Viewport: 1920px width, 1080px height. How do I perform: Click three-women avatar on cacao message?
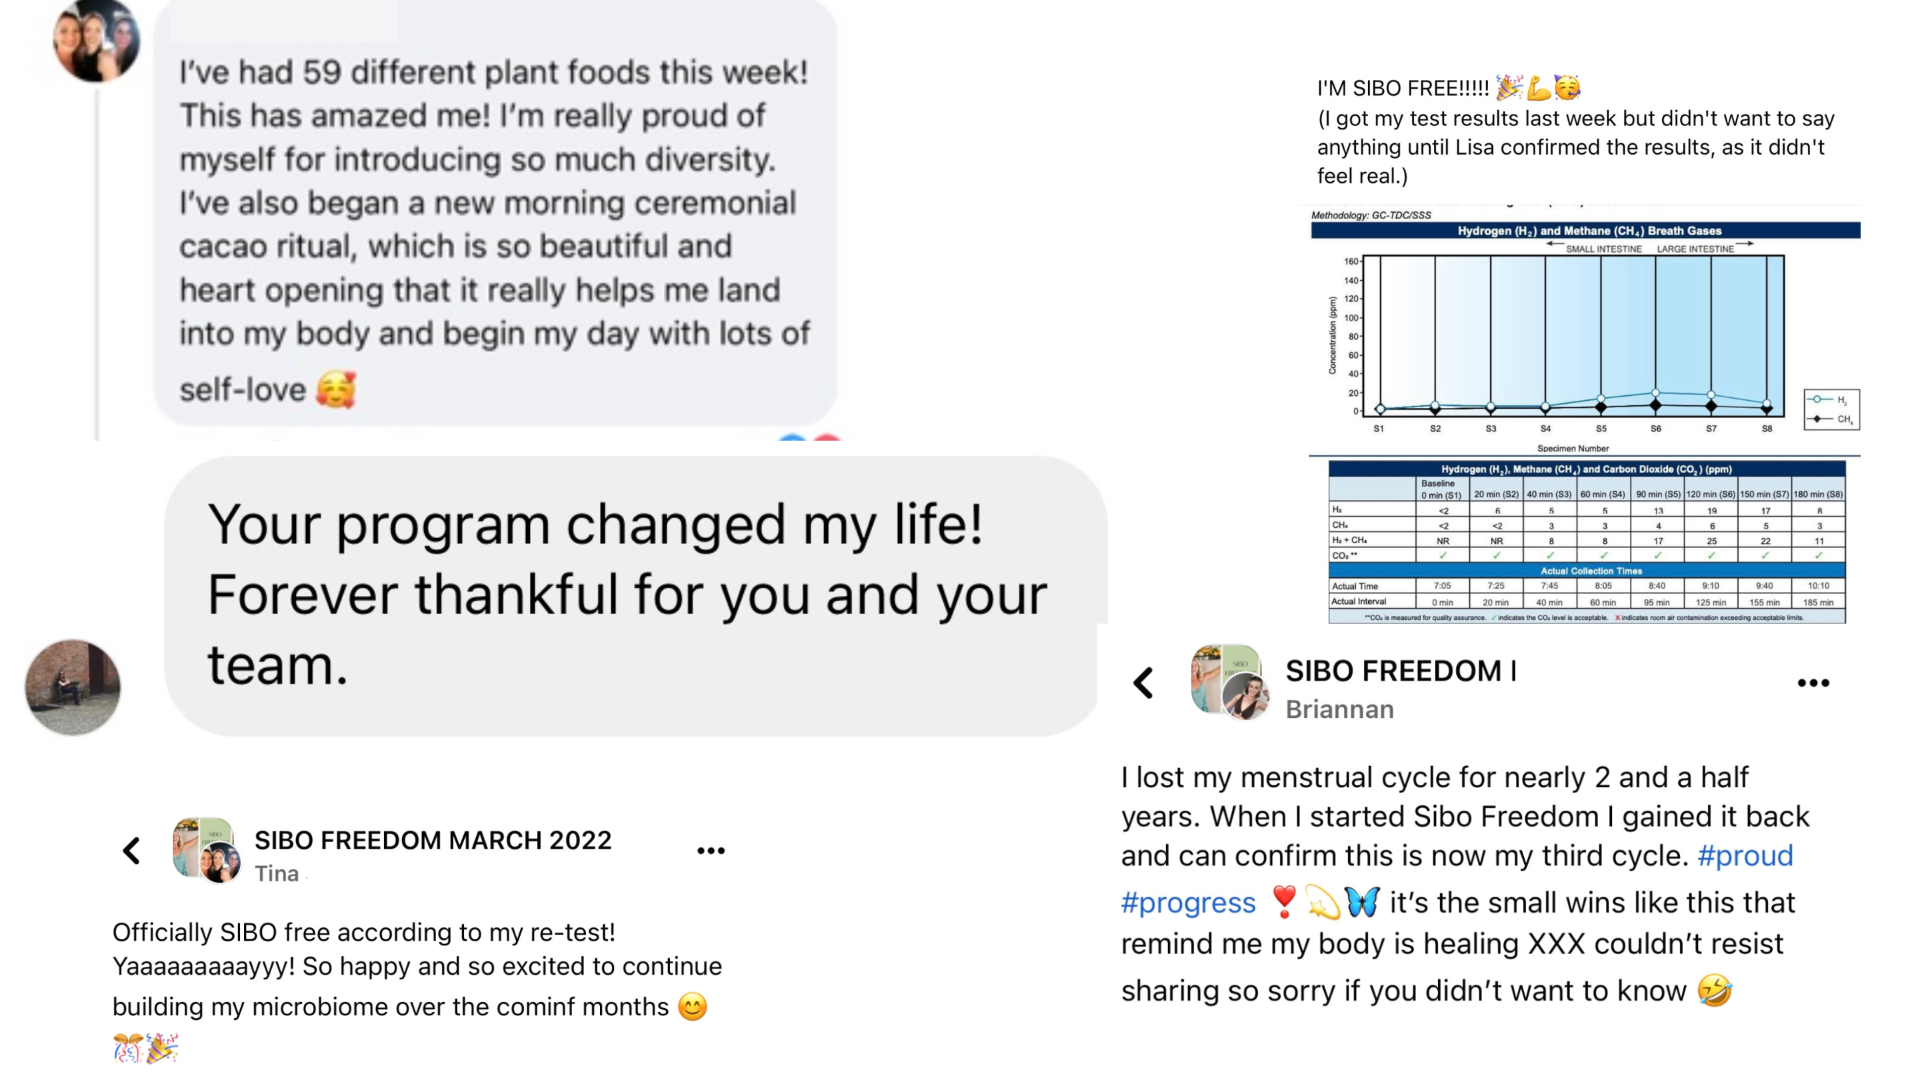(96, 40)
